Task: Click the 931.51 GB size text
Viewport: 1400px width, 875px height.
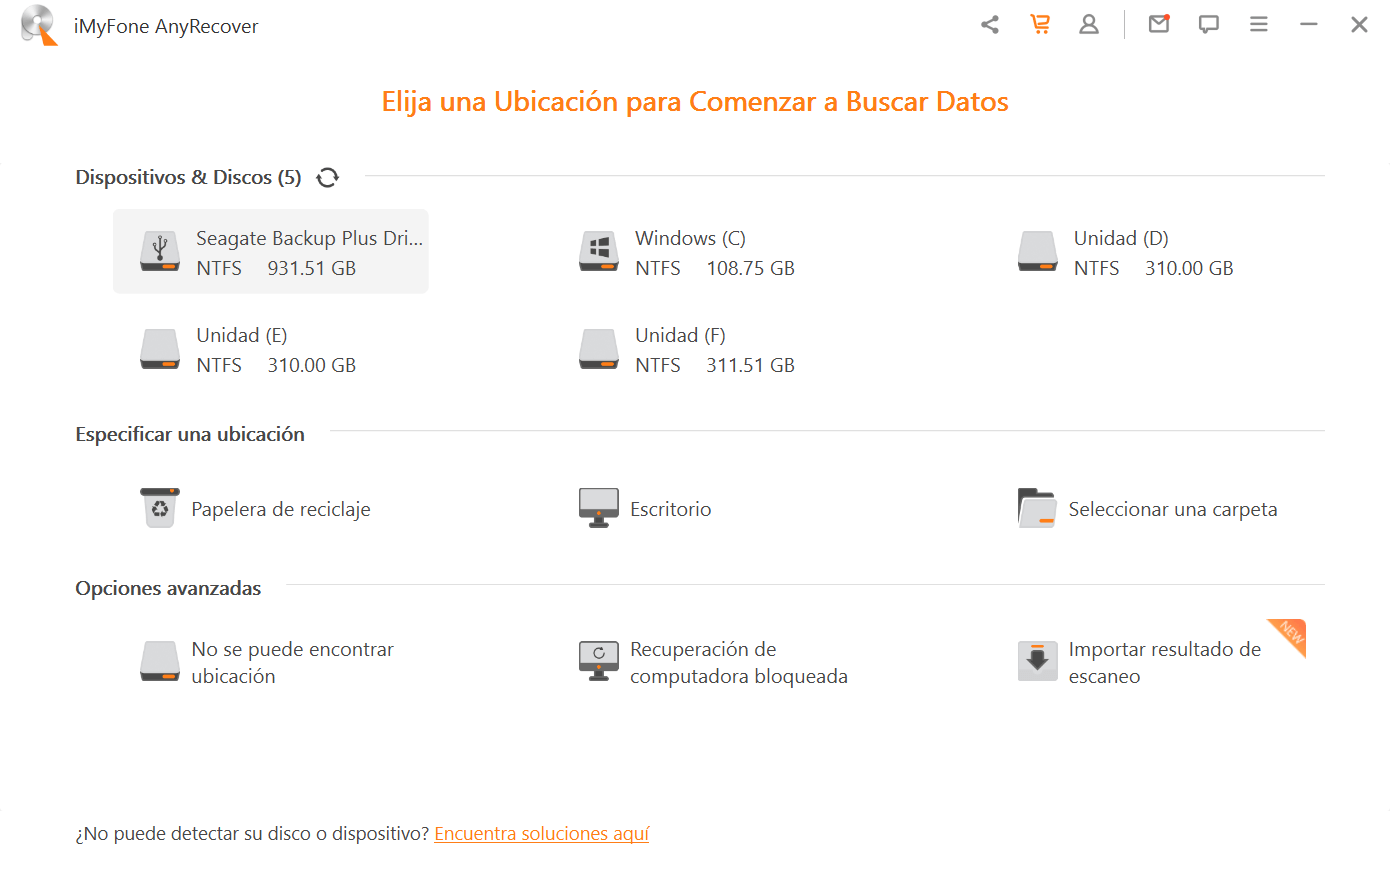Action: tap(312, 268)
